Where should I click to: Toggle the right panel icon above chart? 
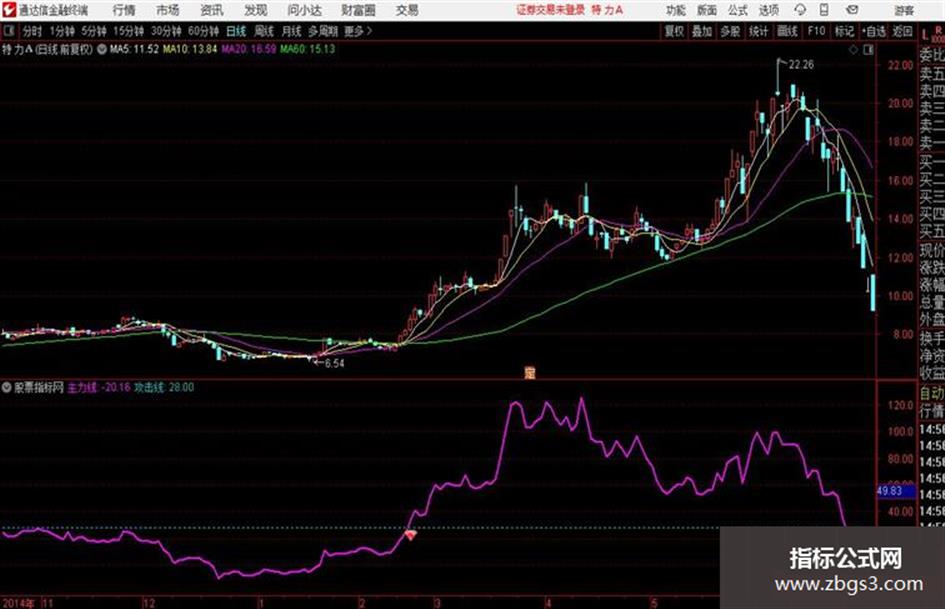[x=868, y=50]
